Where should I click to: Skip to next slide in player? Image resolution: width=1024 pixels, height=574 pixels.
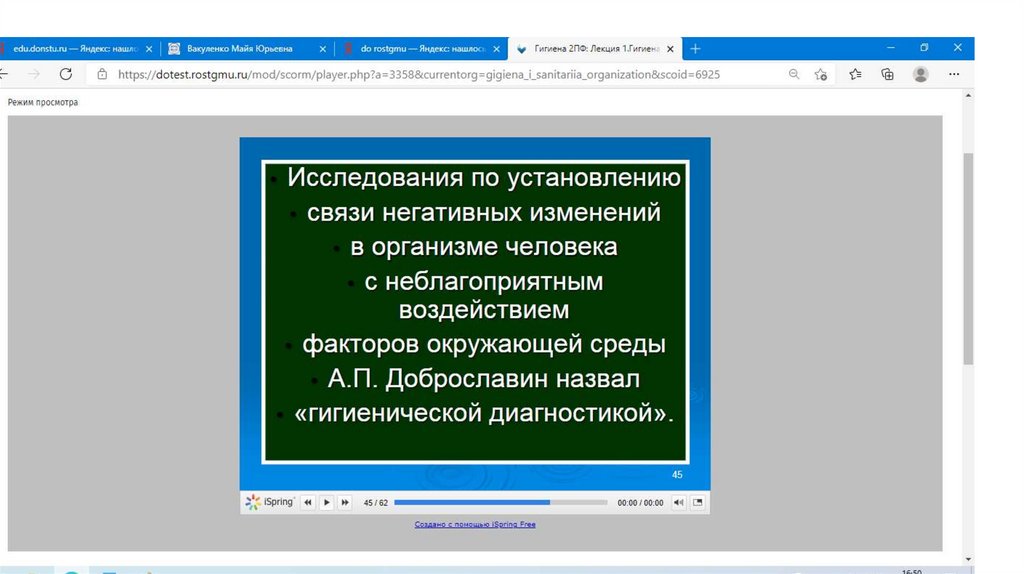point(345,502)
